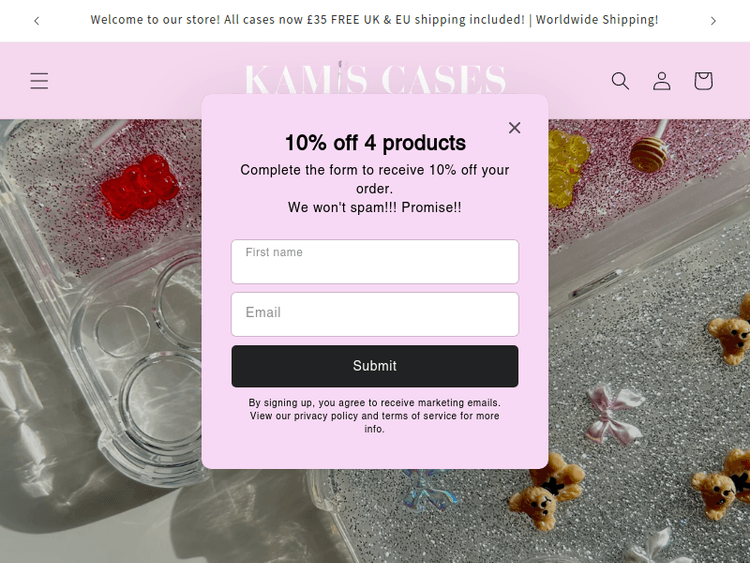The image size is (750, 563).
Task: Open the shopping cart icon
Action: 703,81
